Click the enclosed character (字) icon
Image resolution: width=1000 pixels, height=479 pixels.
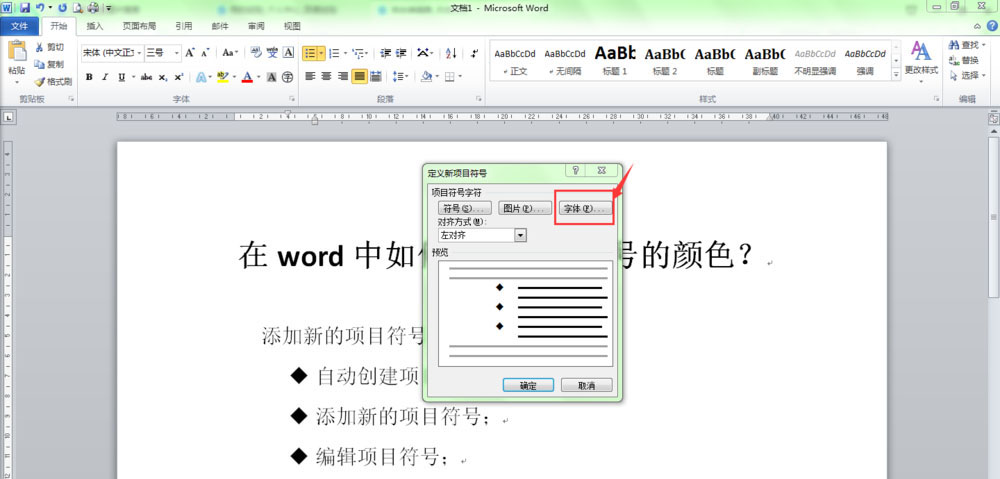(288, 77)
